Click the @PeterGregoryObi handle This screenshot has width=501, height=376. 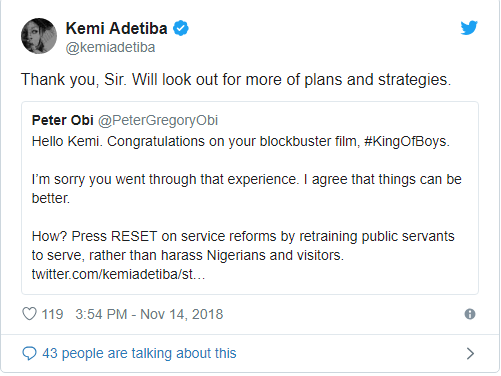(x=158, y=121)
